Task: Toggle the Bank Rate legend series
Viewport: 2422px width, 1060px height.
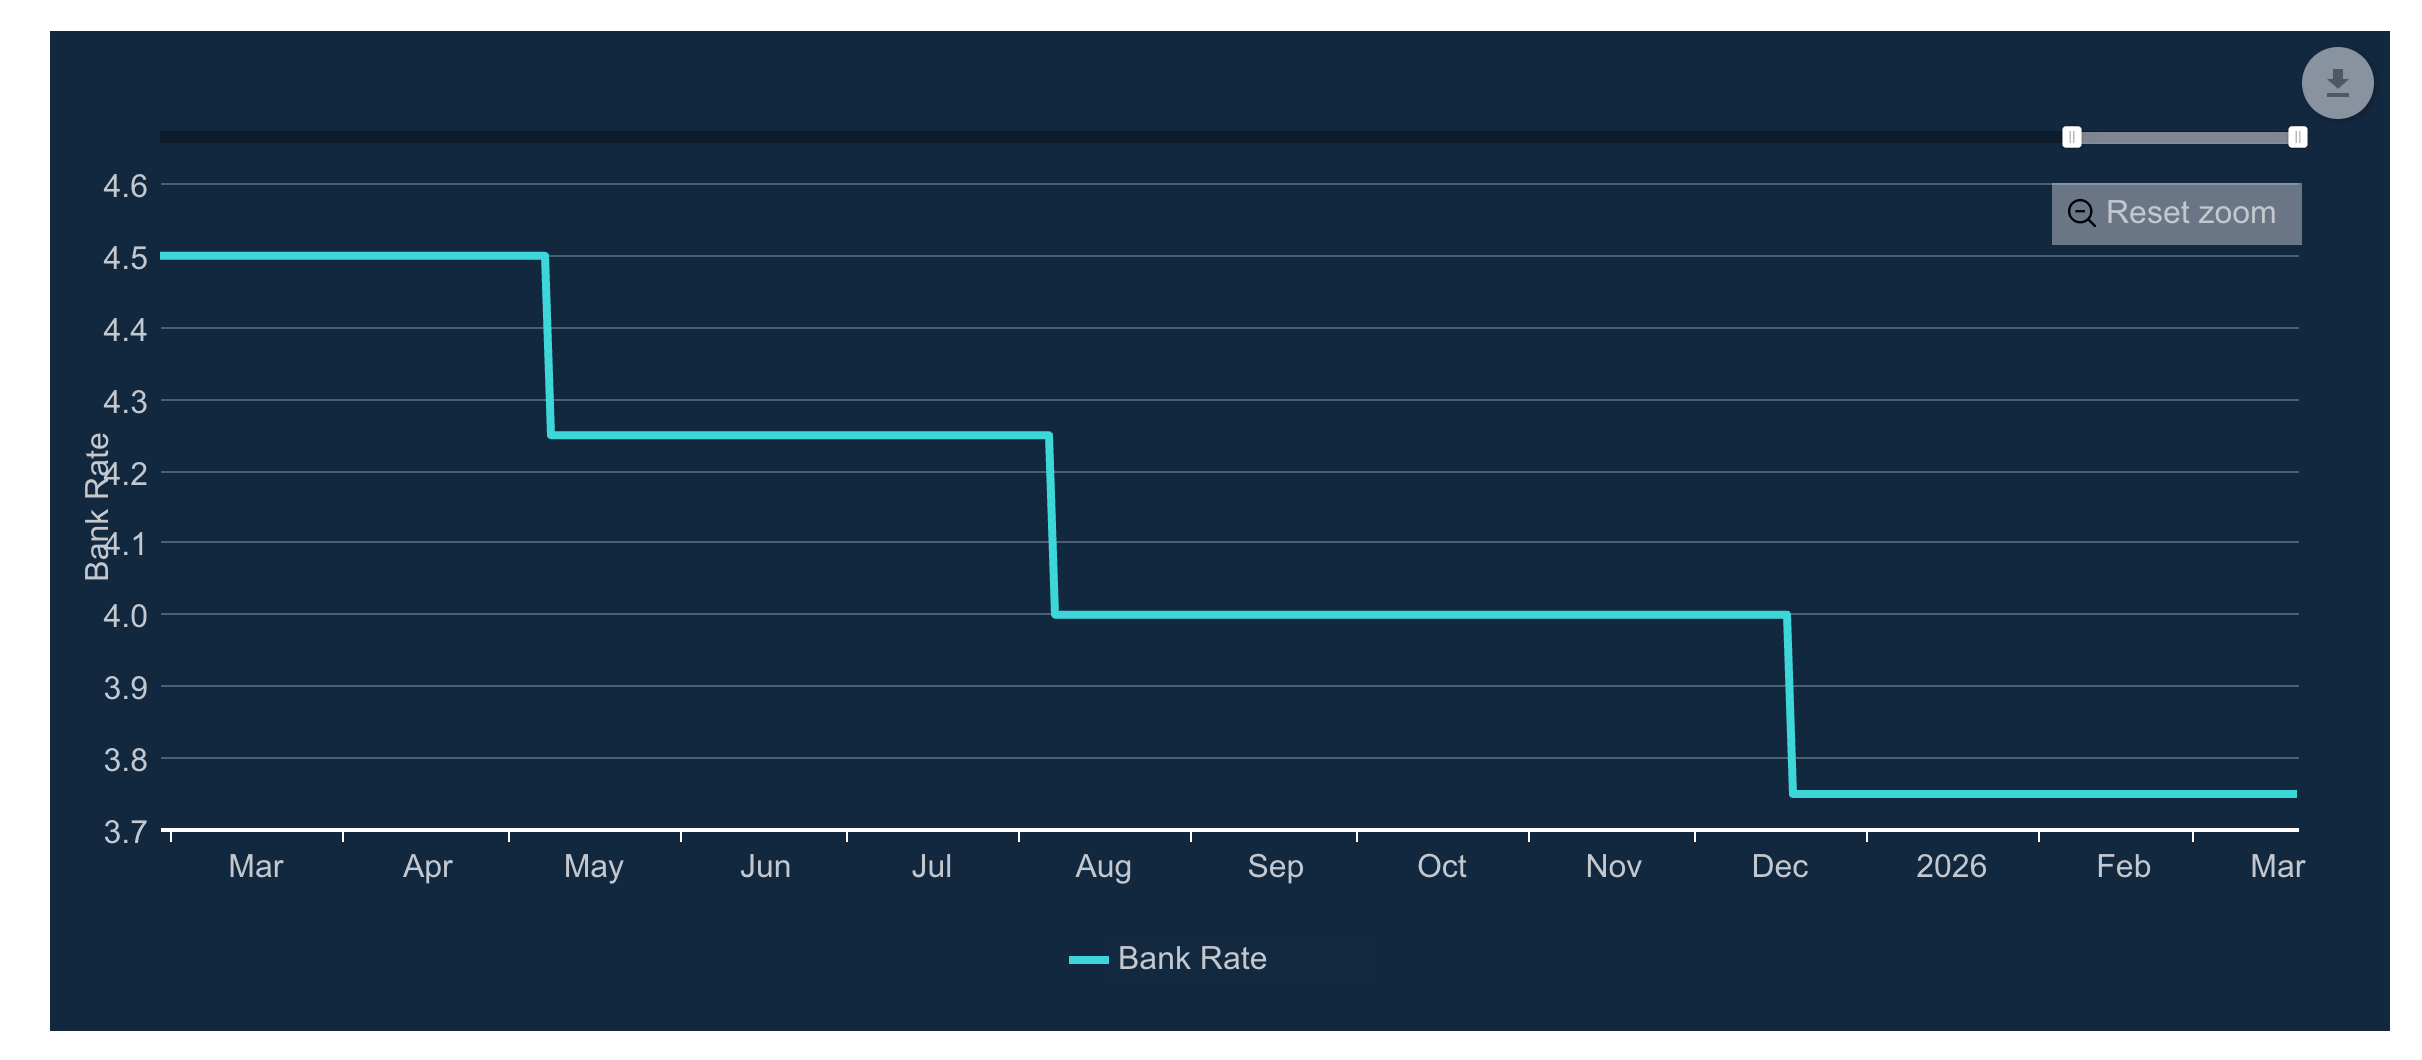Action: click(x=1191, y=958)
